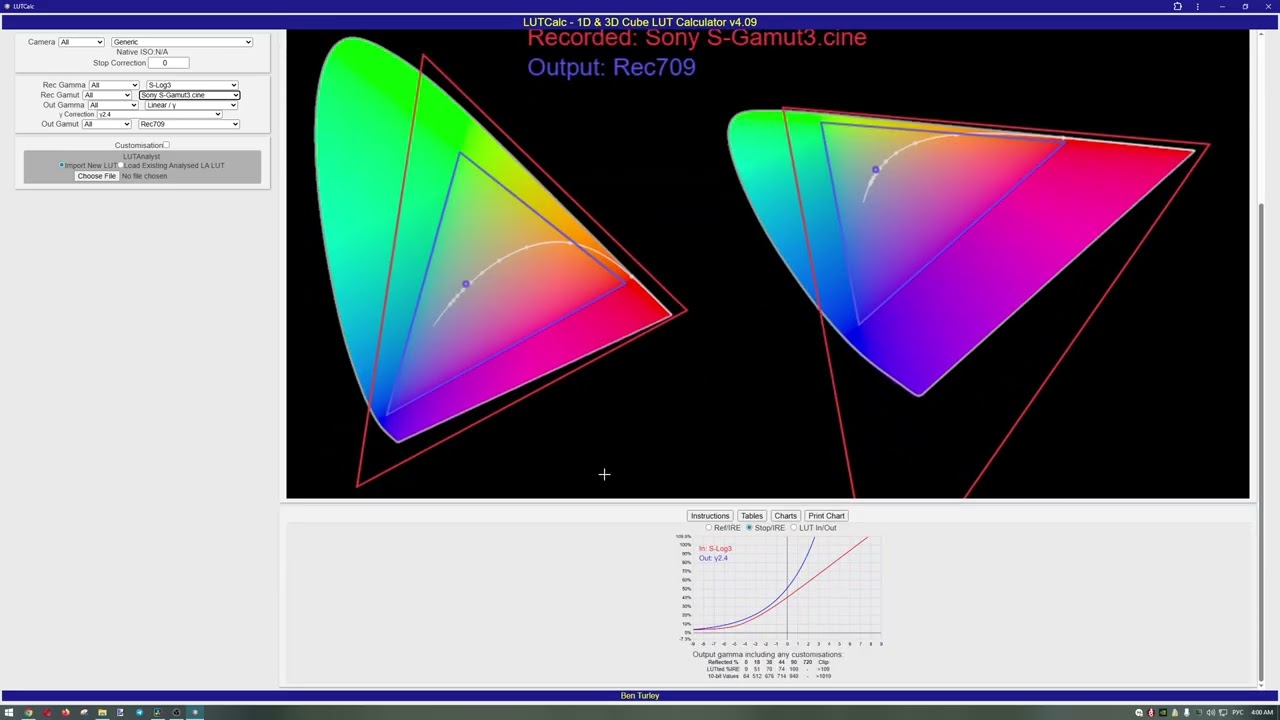The width and height of the screenshot is (1280, 720).
Task: Open the Out Gamut All filter dropdown
Action: click(x=107, y=124)
